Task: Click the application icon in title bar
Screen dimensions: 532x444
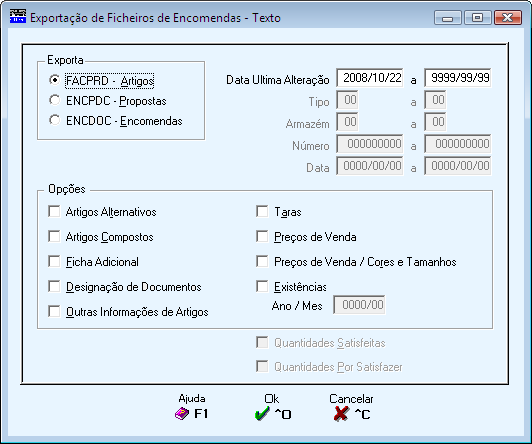Action: click(18, 16)
